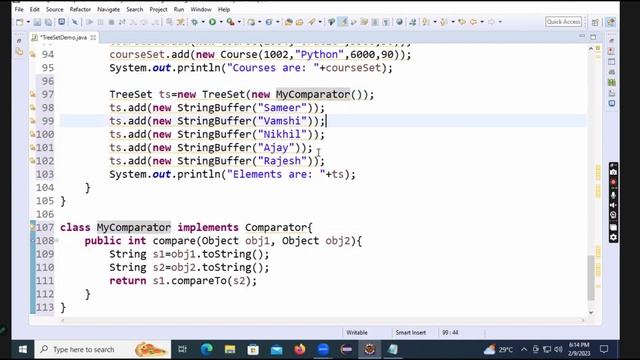Expand the Next Annotation dropdown arrow
This screenshot has width=640, height=360.
[435, 22]
